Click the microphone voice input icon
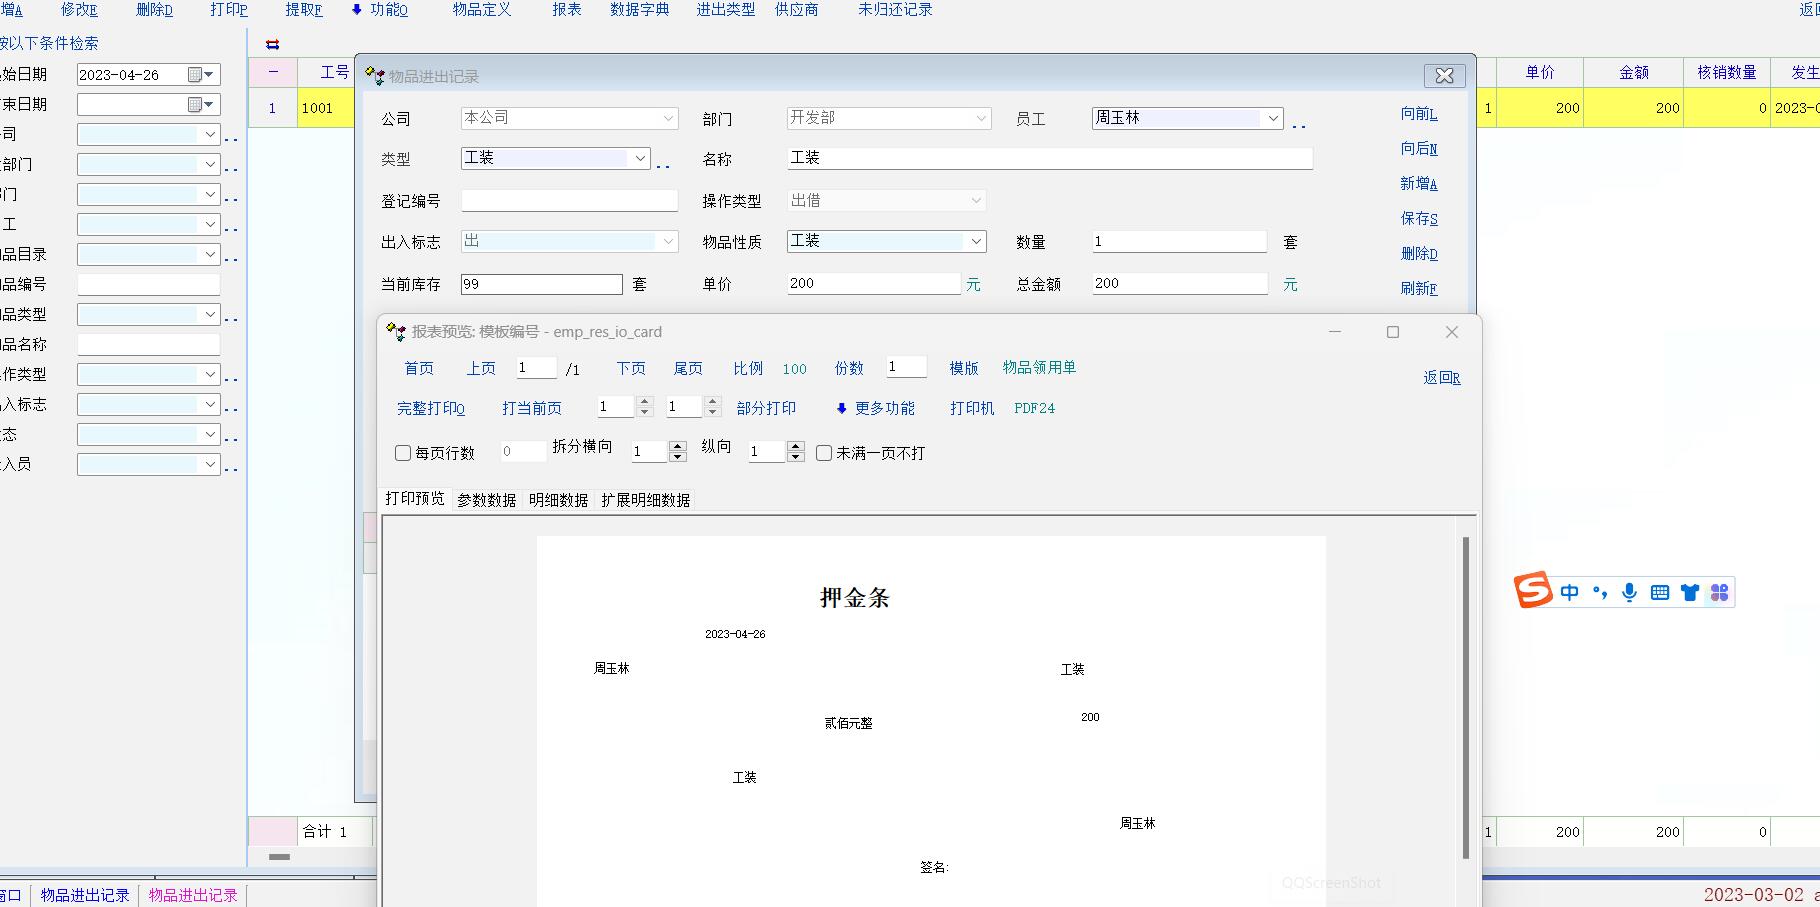Viewport: 1820px width, 907px height. point(1629,593)
